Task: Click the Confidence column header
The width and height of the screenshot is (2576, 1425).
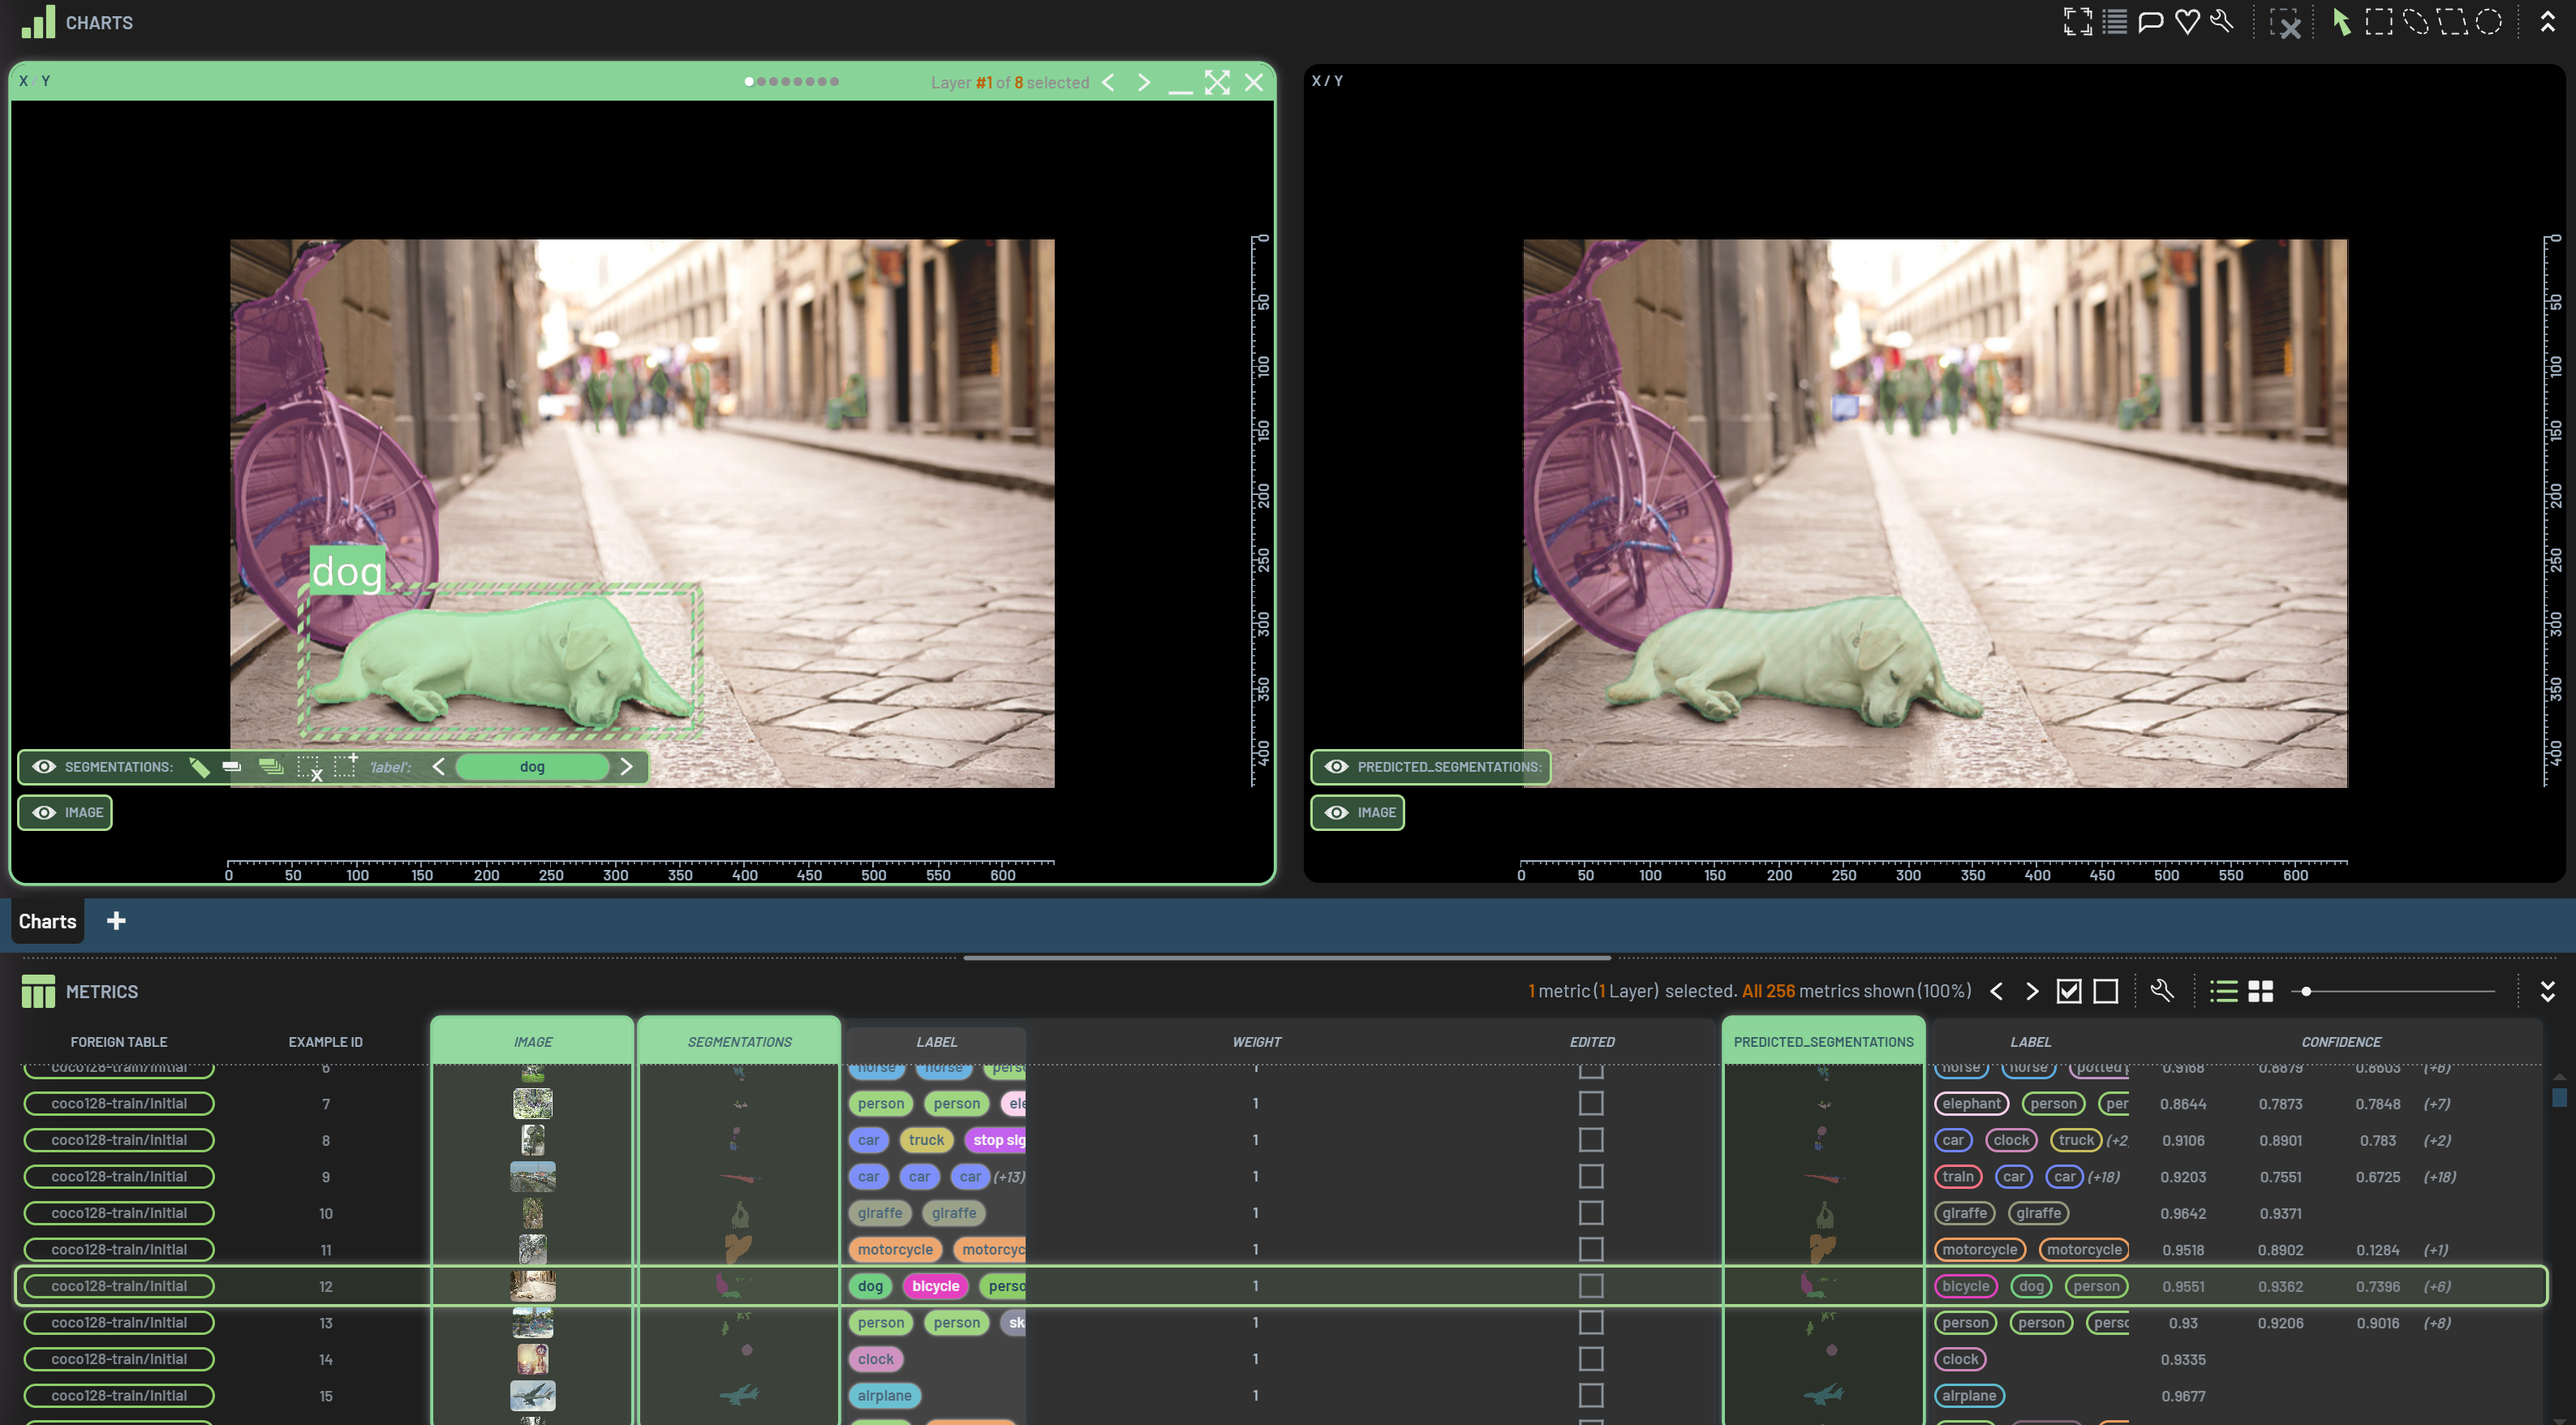Action: point(2340,1042)
